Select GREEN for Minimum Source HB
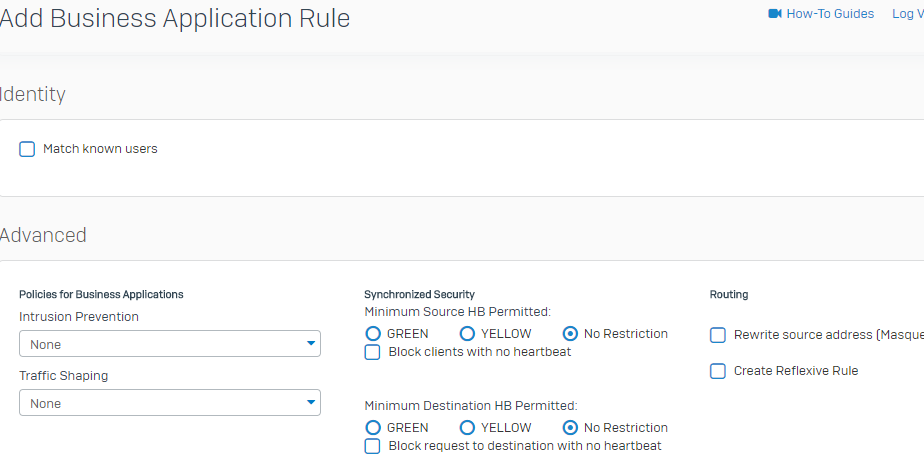This screenshot has height=471, width=924. click(x=373, y=334)
